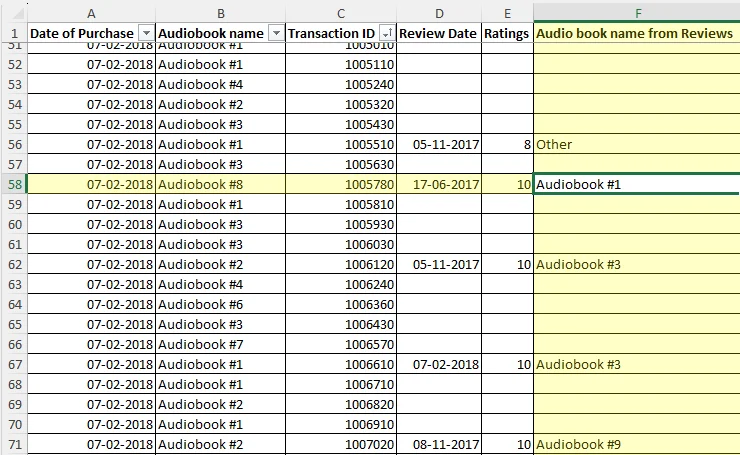Select review date 07-02-2018 in row 67
The image size is (740, 455).
pos(439,364)
